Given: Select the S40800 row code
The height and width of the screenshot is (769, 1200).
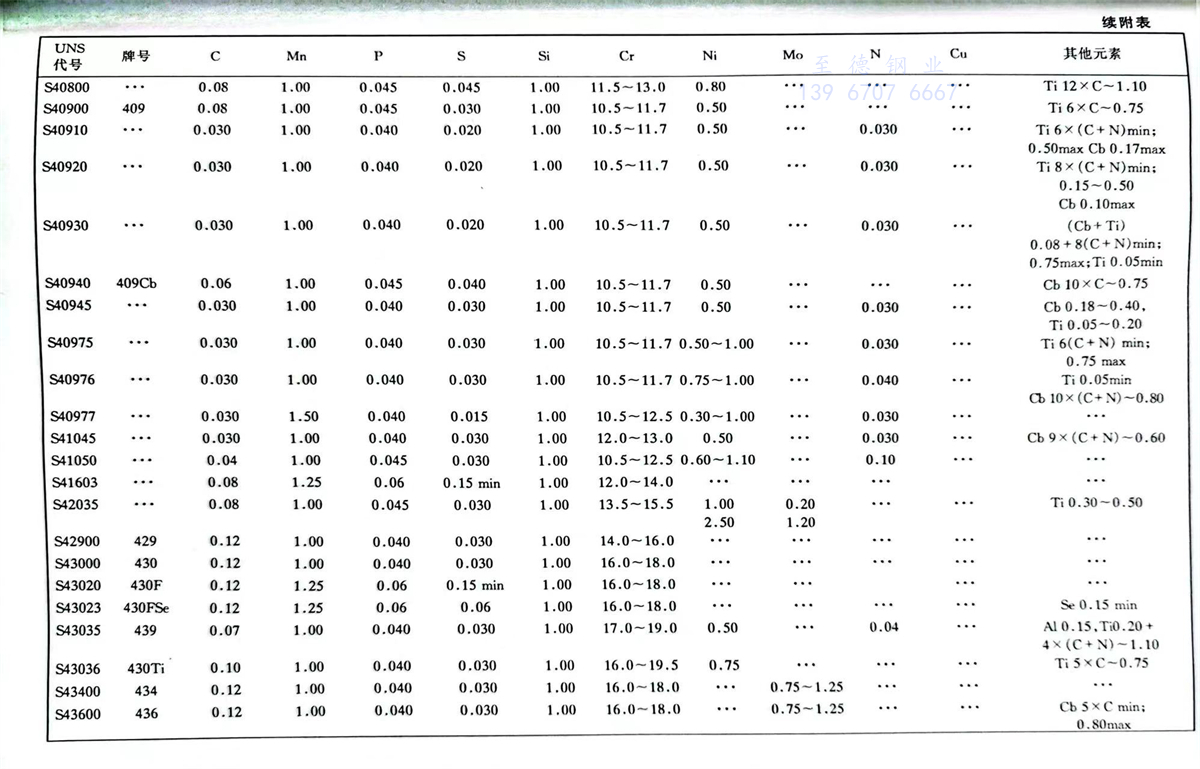Looking at the screenshot, I should (x=65, y=87).
